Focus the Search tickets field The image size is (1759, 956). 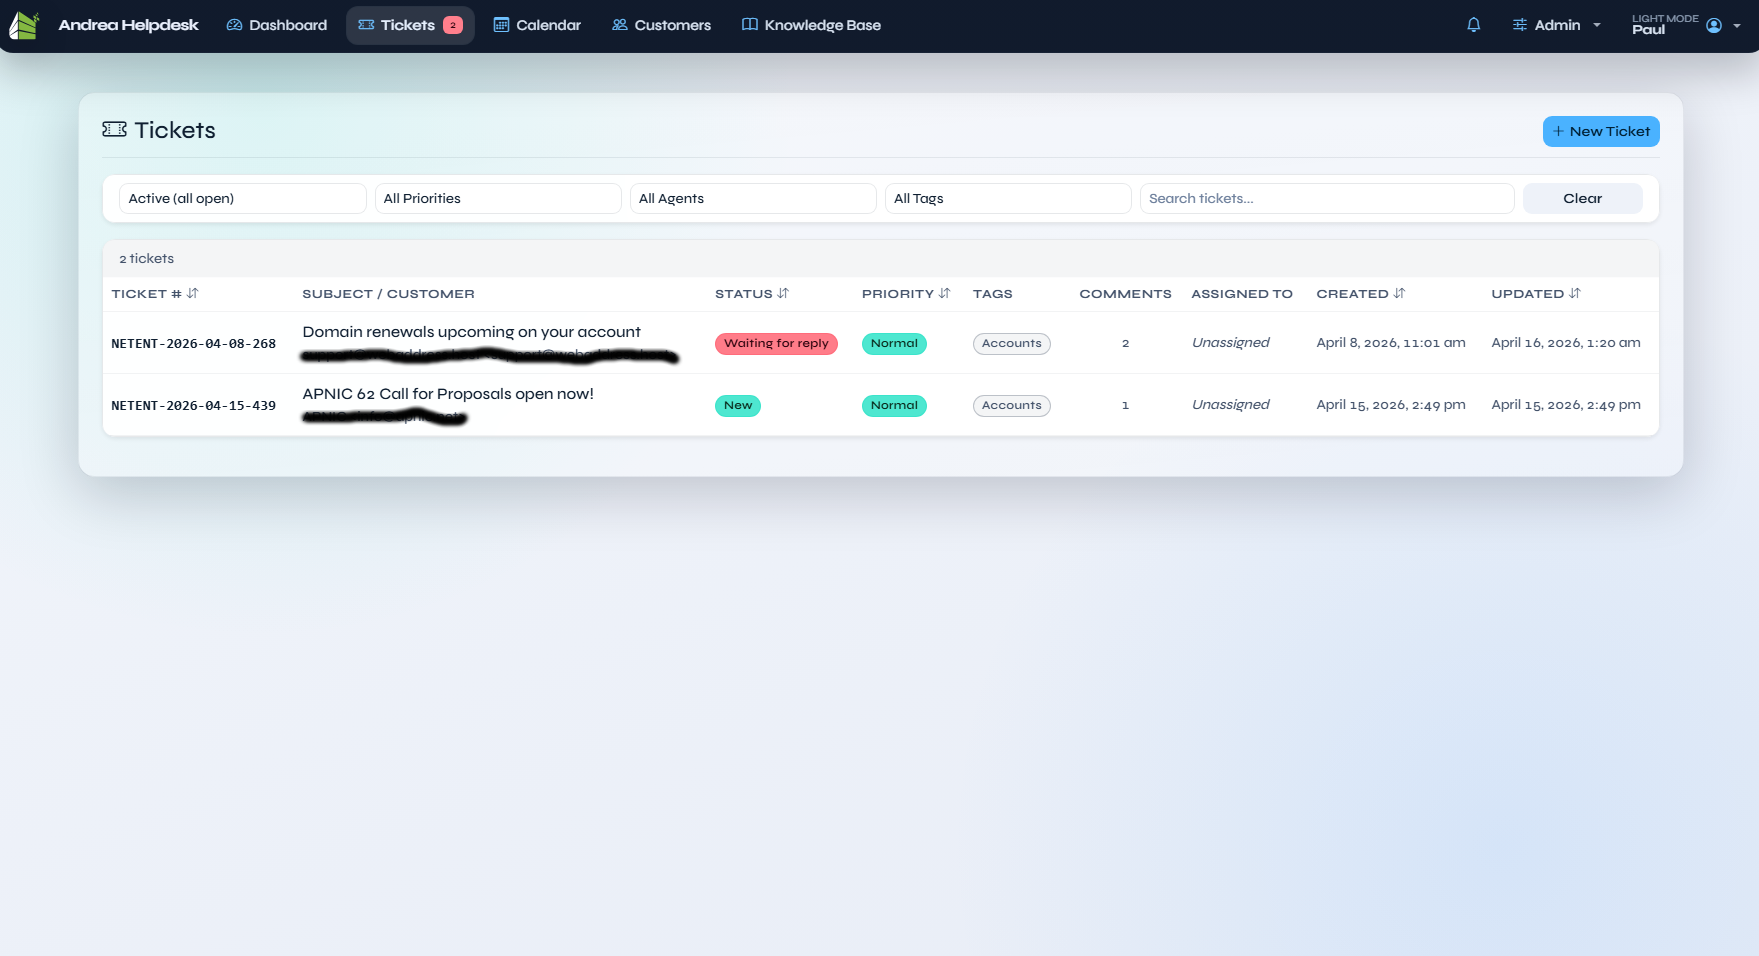1326,199
